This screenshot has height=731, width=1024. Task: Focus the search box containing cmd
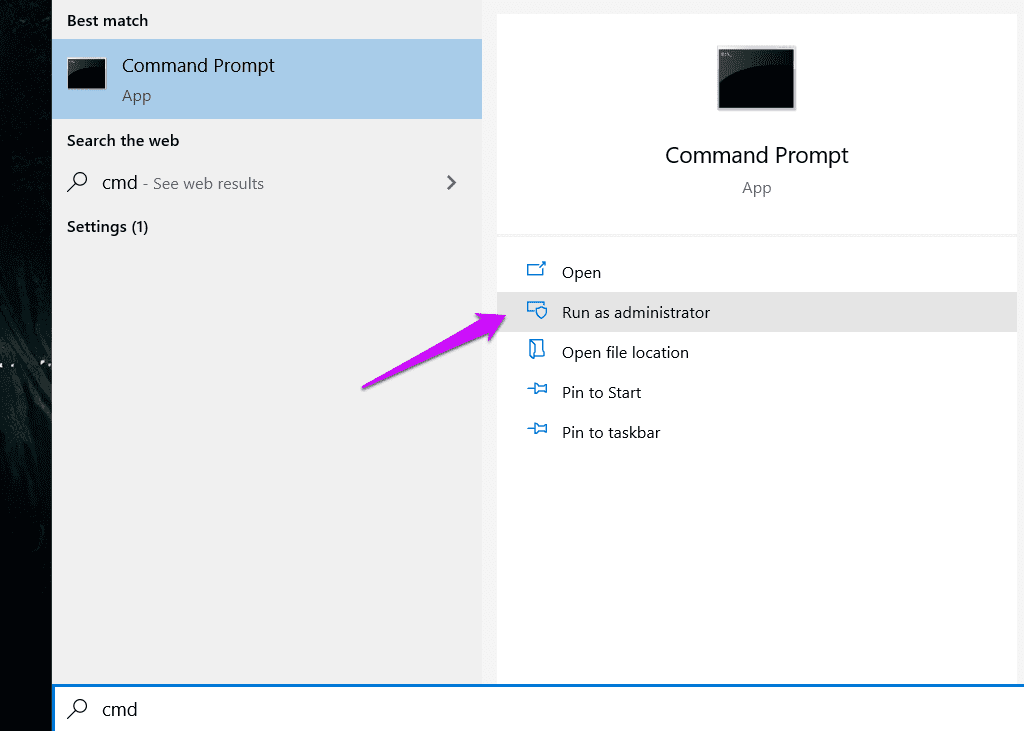(538, 709)
